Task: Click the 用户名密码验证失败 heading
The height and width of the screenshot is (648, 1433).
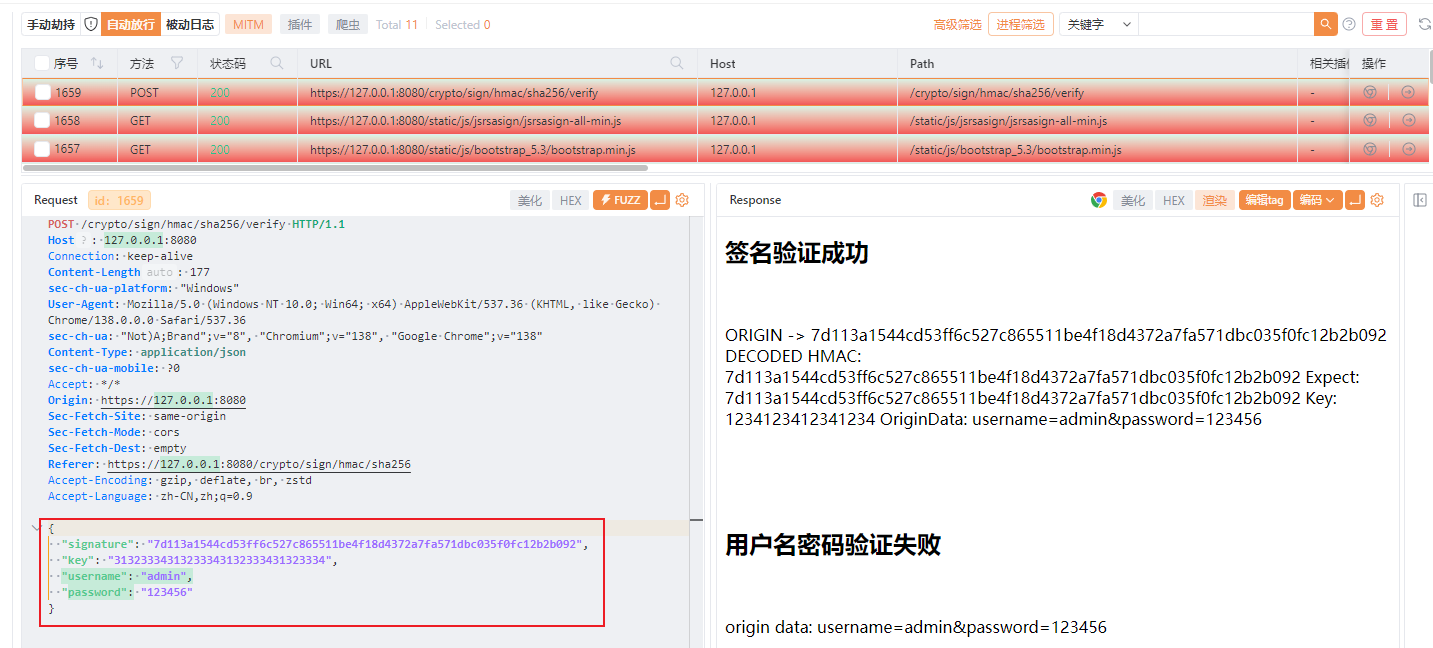Action: pyautogui.click(x=833, y=545)
